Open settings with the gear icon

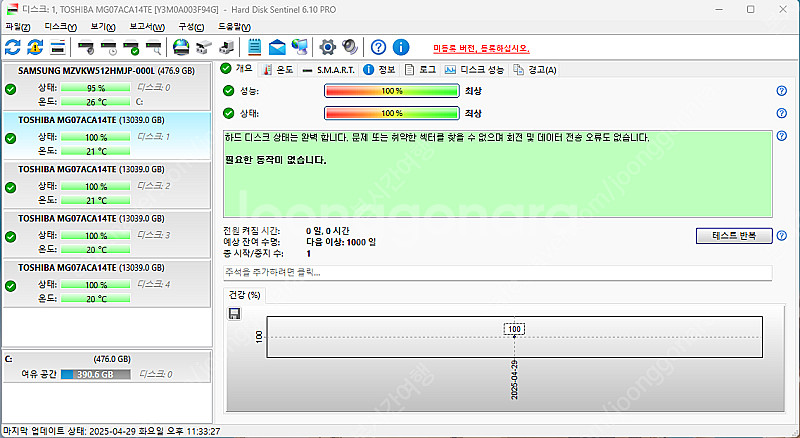click(x=327, y=47)
